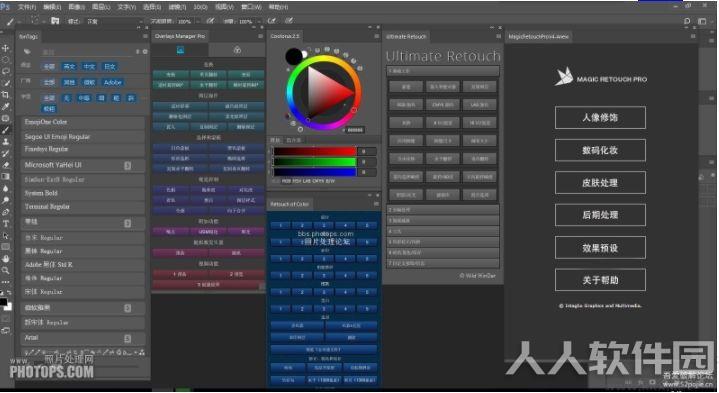Click the 皮肤处理 button
Image resolution: width=719 pixels, height=393 pixels.
point(600,183)
